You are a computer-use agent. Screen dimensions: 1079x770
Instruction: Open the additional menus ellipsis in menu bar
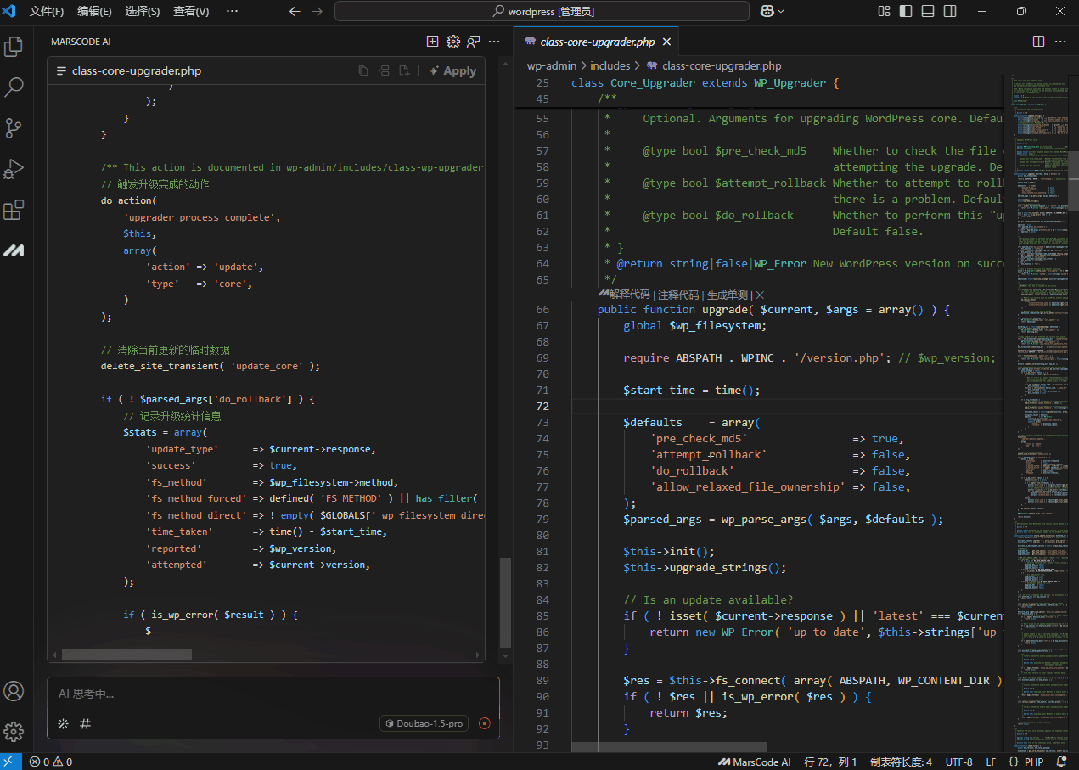[233, 11]
